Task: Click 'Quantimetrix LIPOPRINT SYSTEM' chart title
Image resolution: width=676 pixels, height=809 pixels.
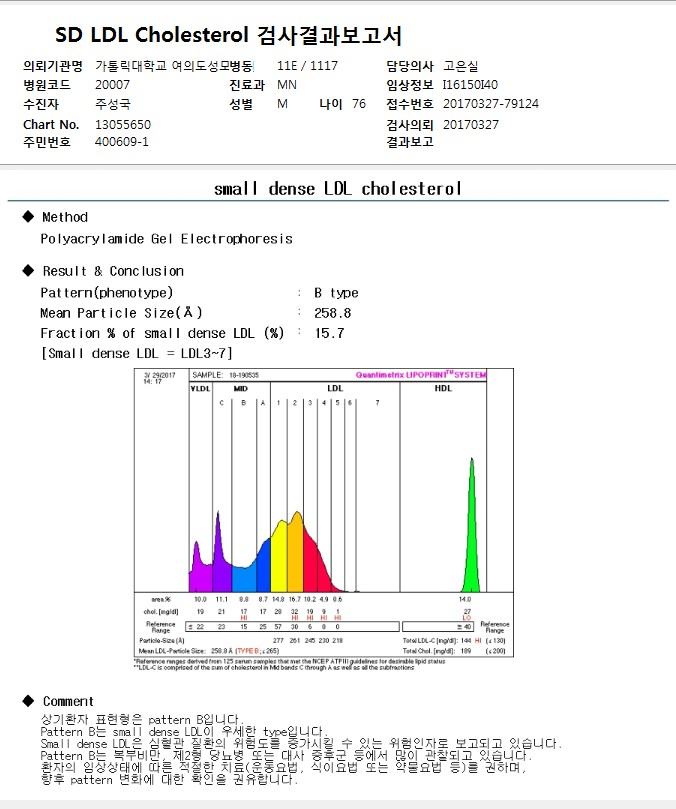Action: click(421, 375)
